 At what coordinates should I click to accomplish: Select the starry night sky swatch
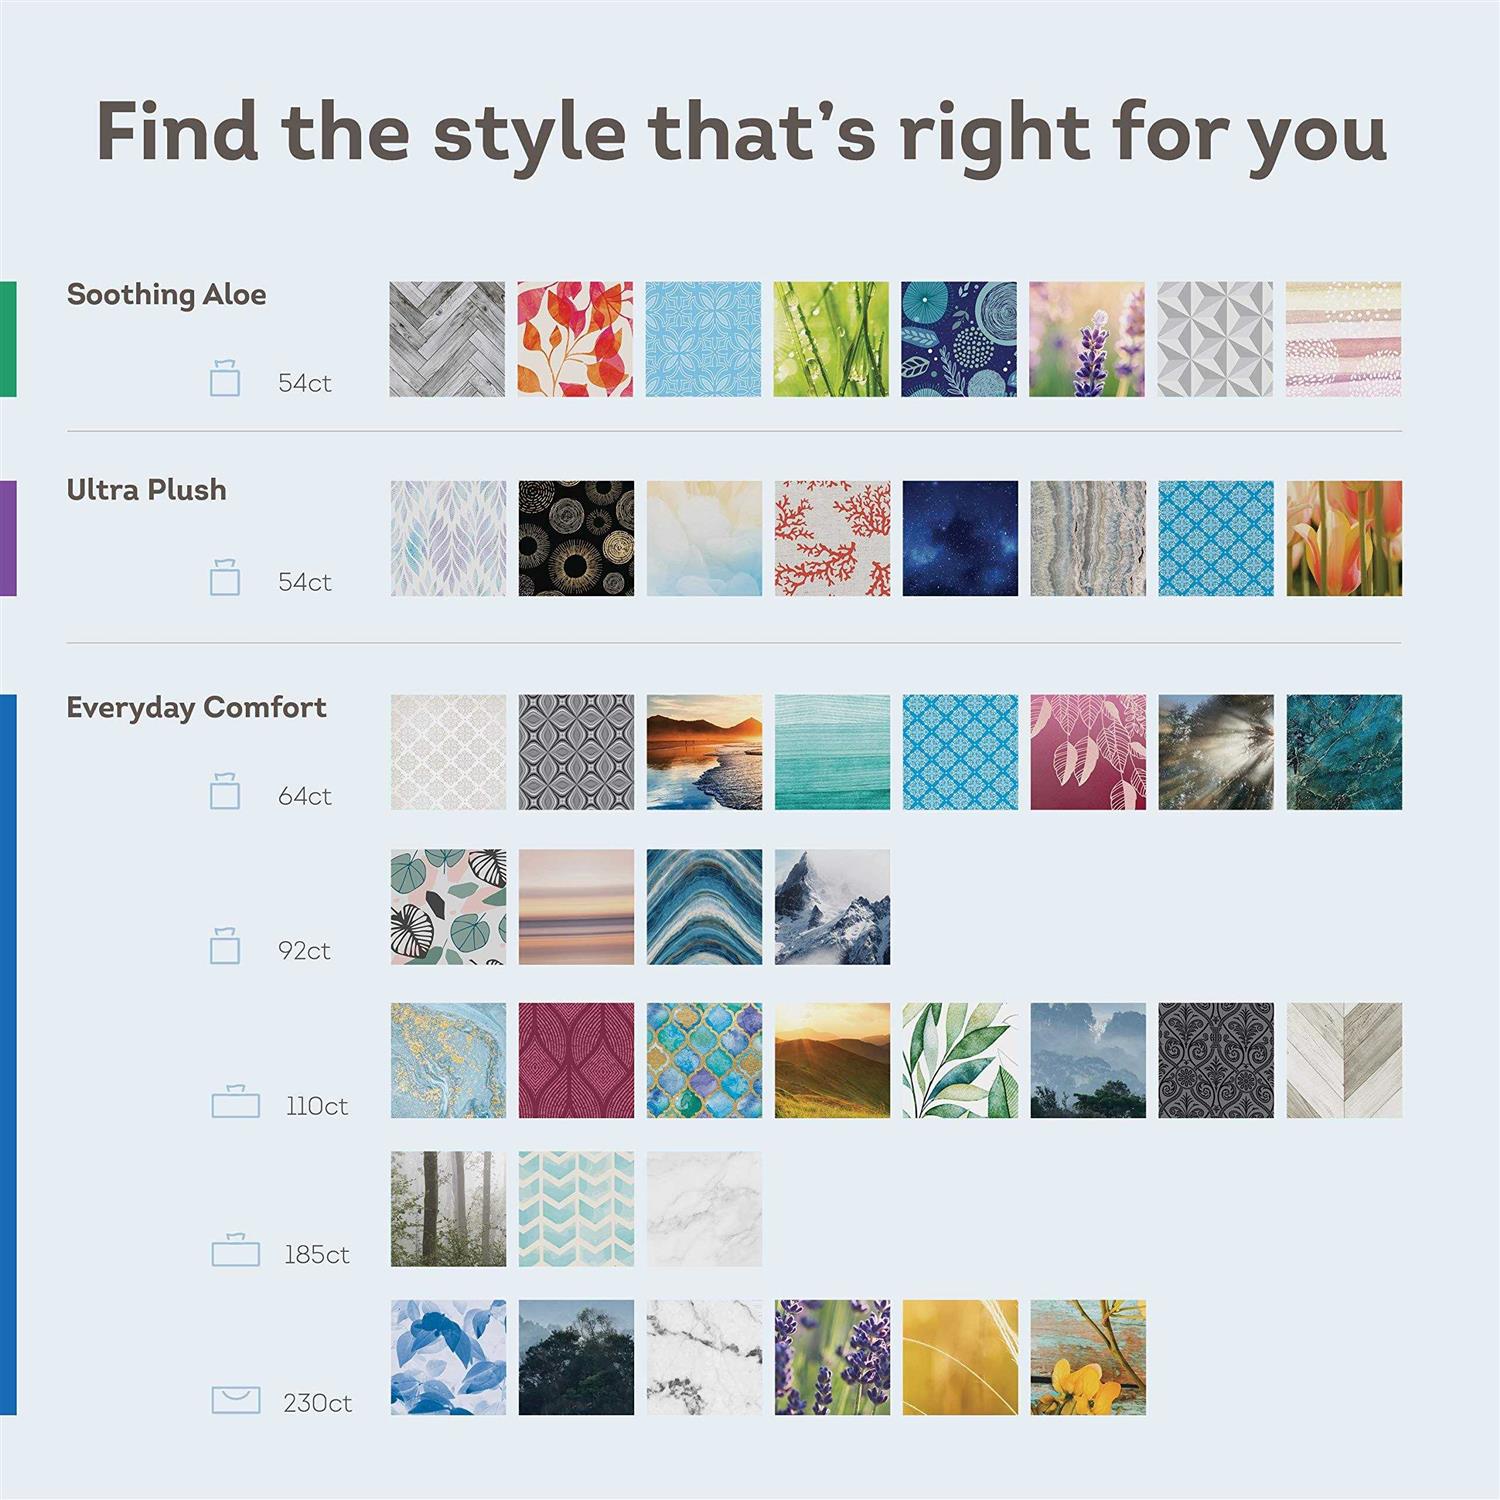pyautogui.click(x=960, y=538)
